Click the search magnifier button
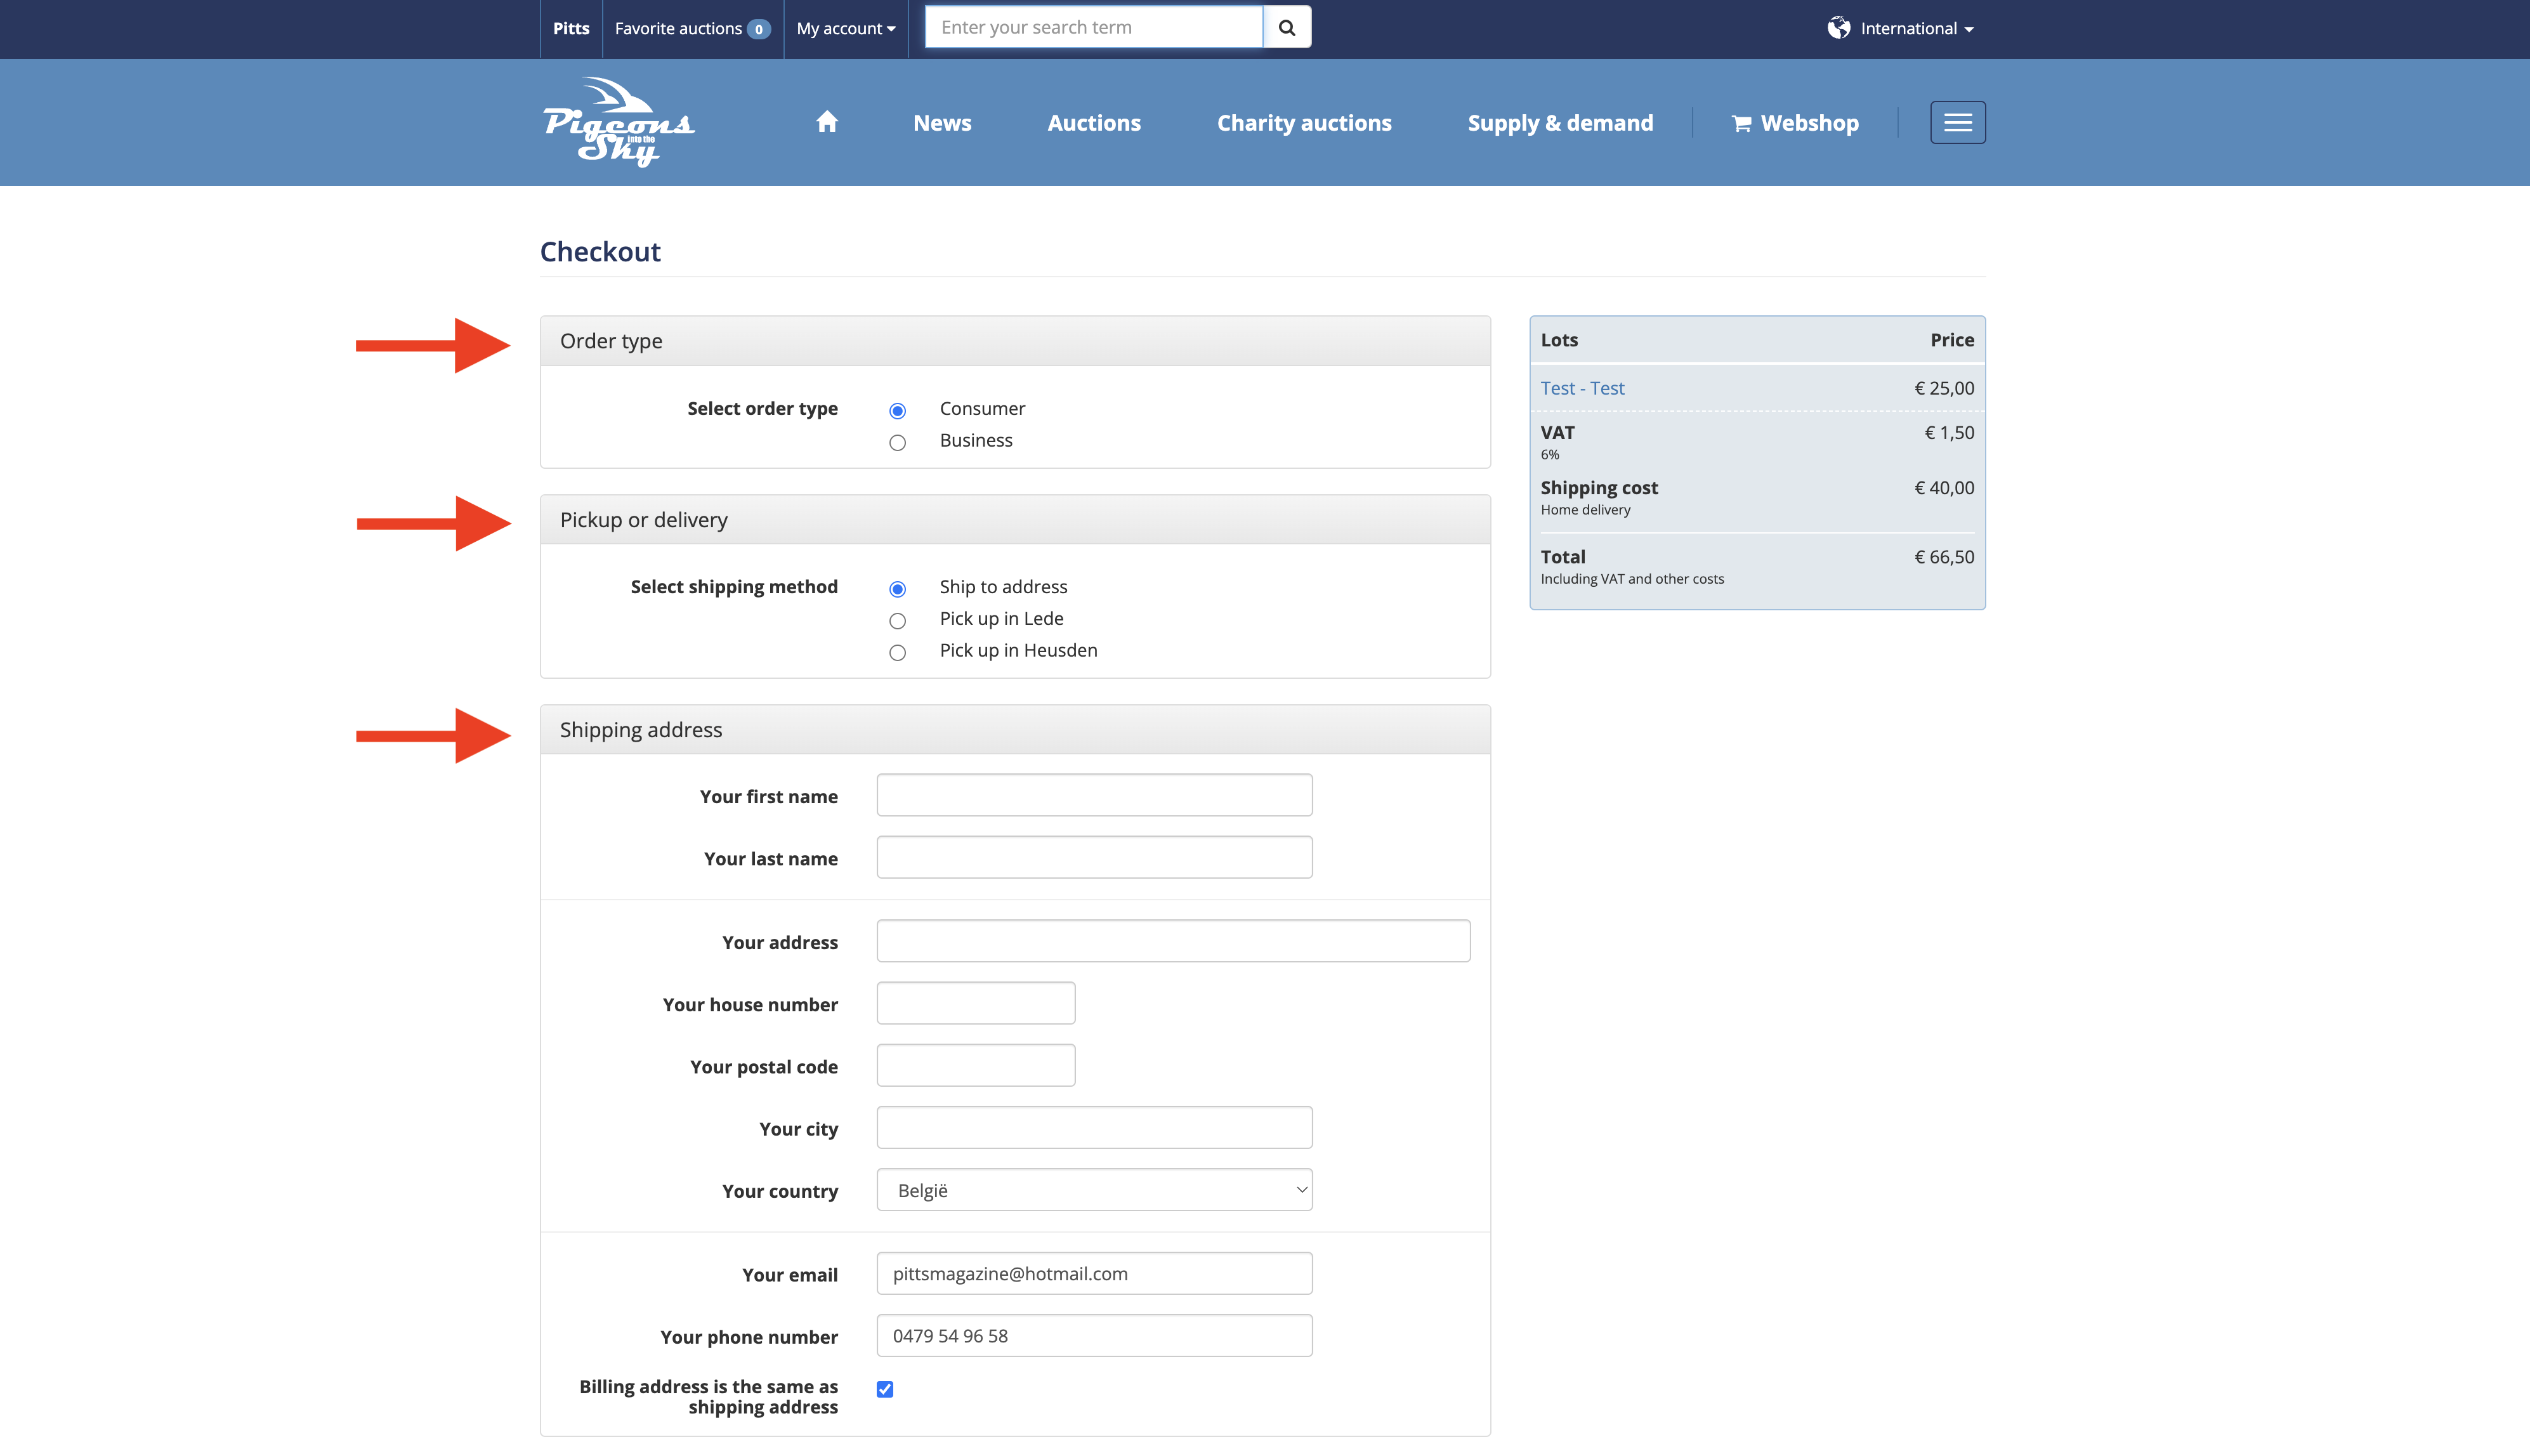The image size is (2530, 1456). 1287,28
